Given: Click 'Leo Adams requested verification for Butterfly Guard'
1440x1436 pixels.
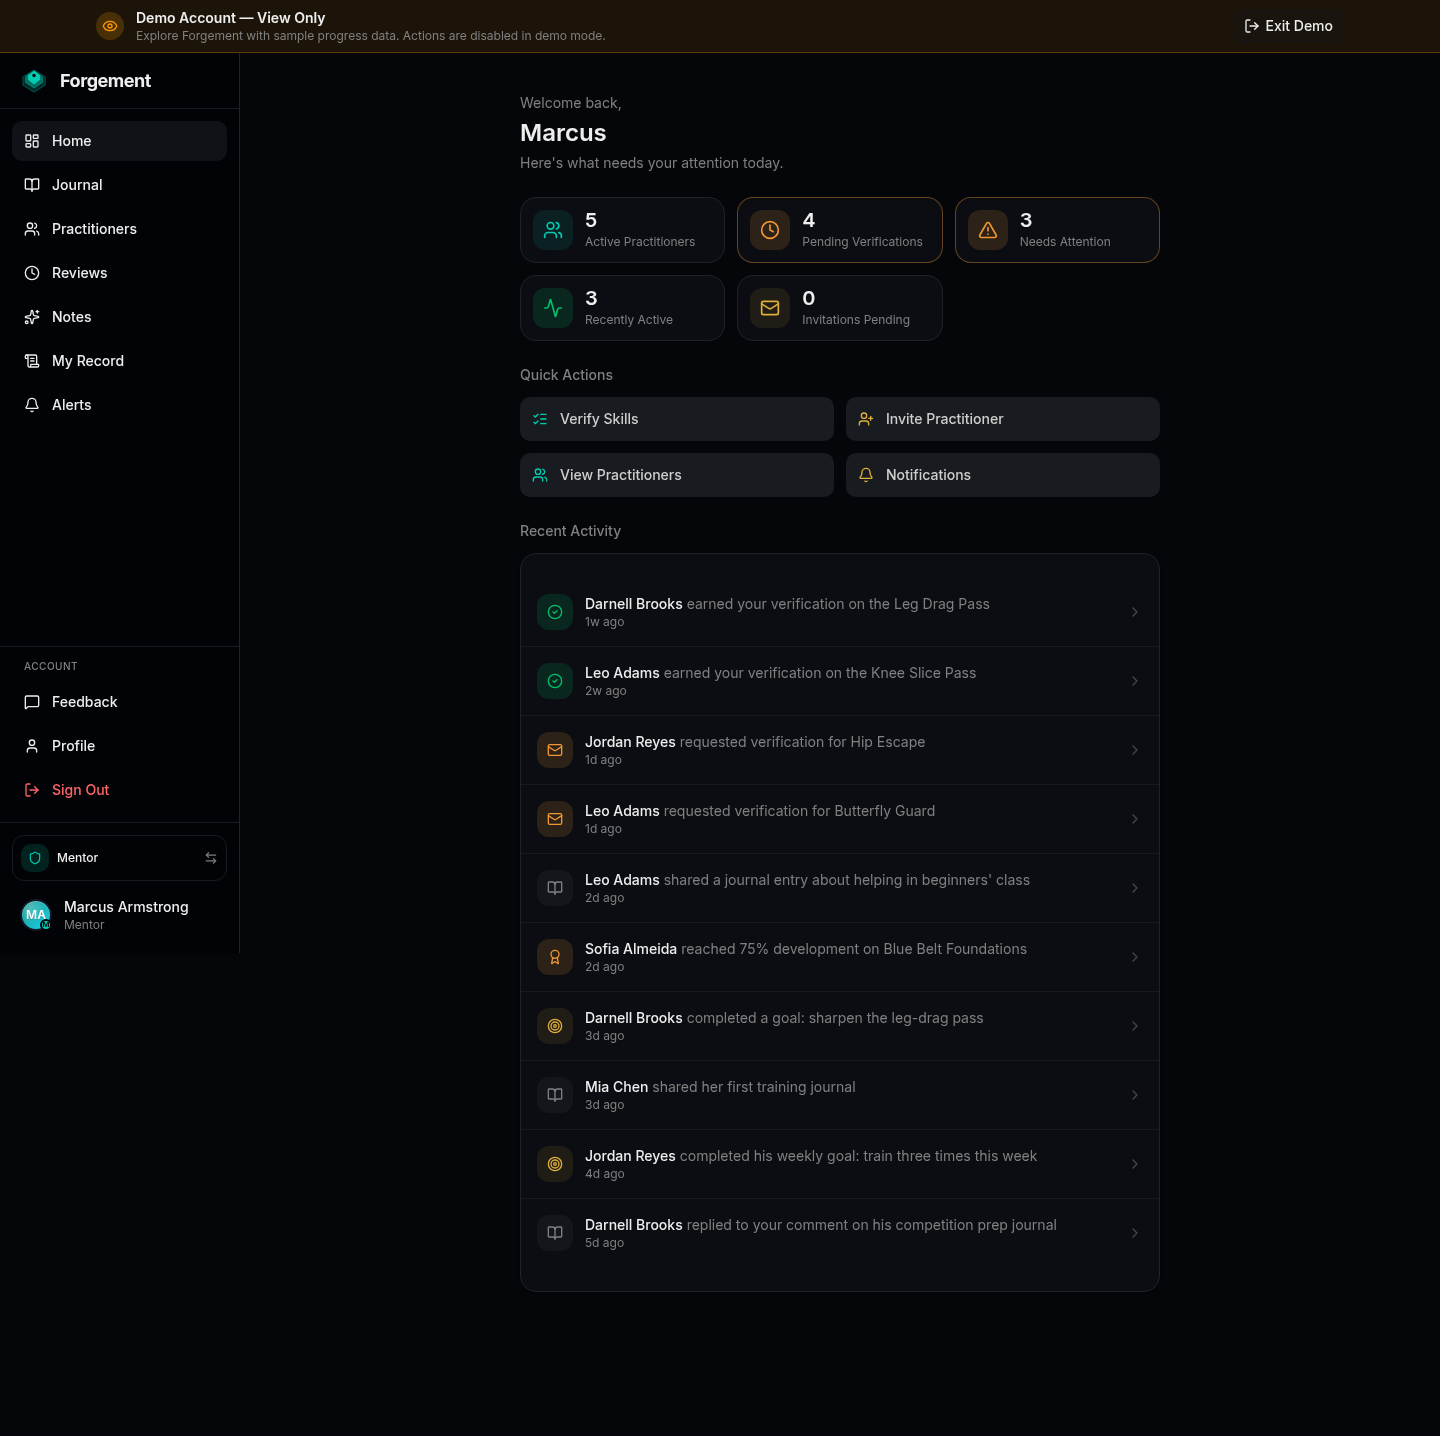Looking at the screenshot, I should coord(760,811).
